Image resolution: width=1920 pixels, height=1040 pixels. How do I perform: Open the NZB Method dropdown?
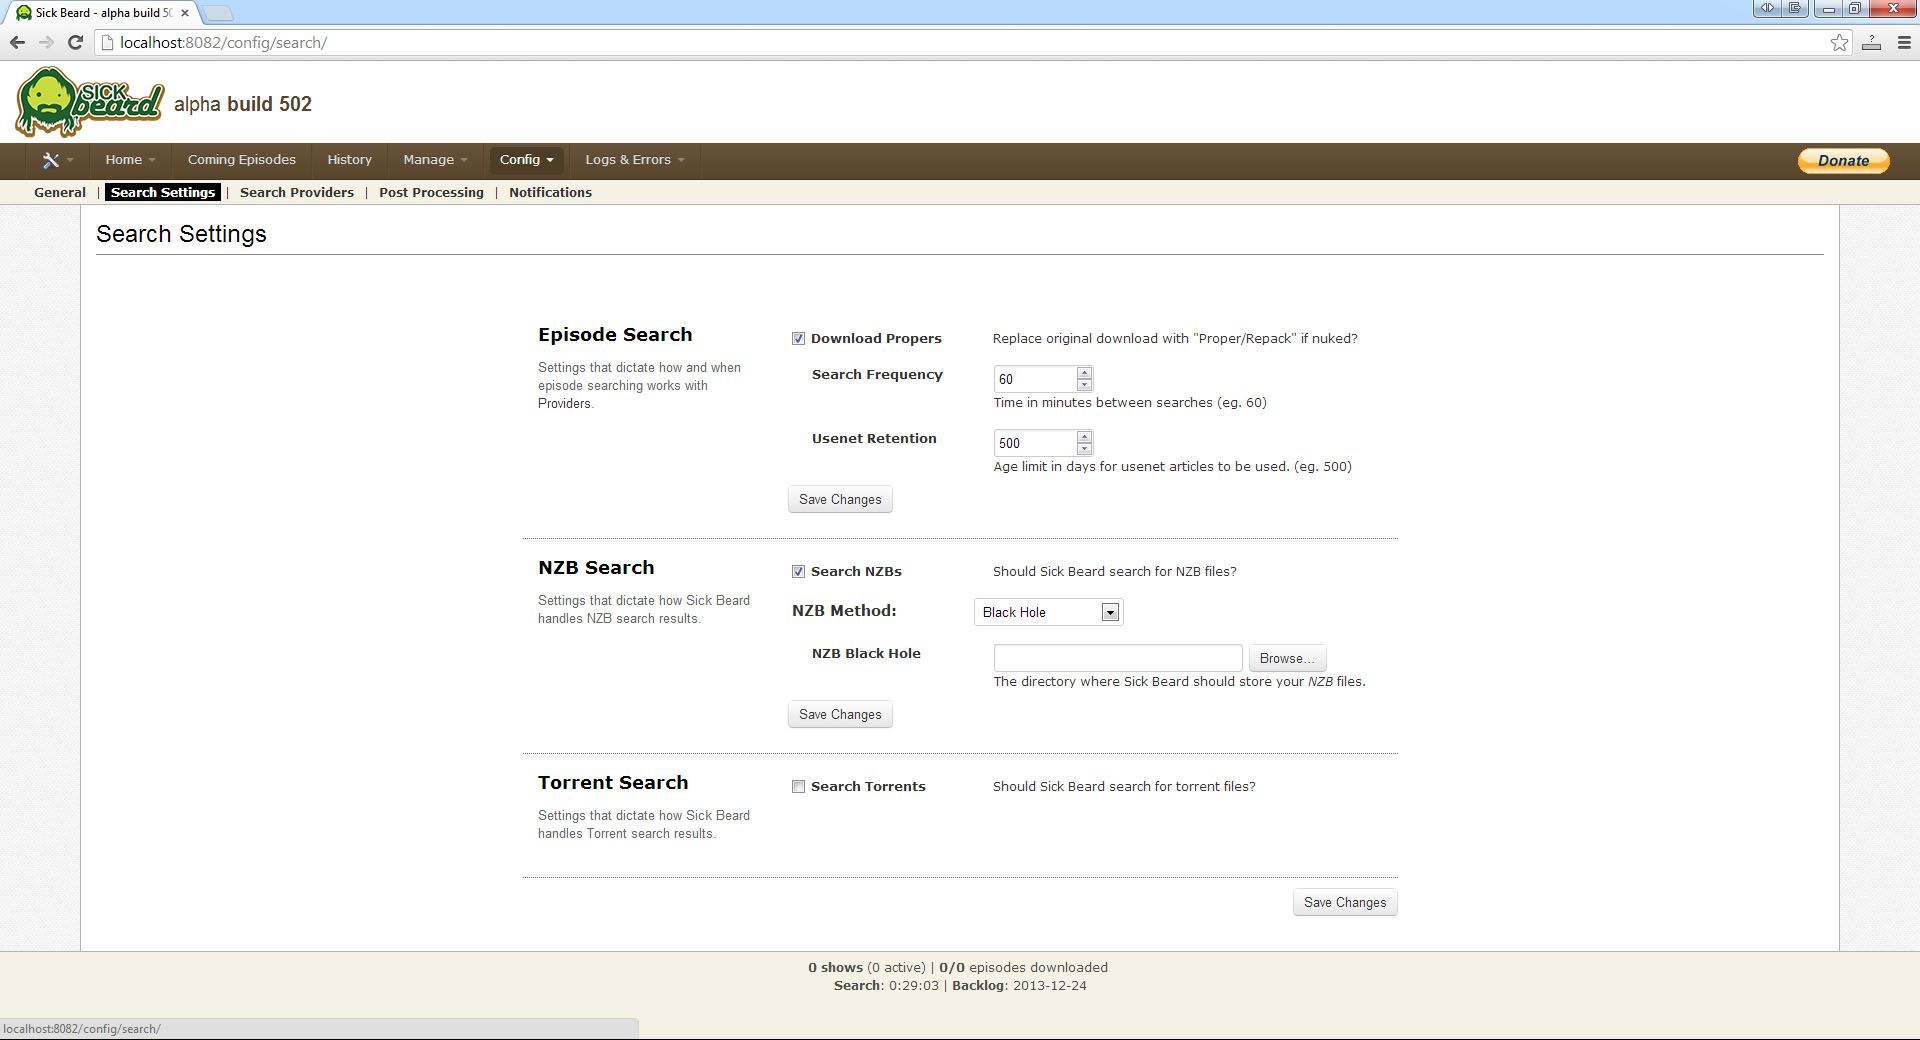coord(1048,612)
